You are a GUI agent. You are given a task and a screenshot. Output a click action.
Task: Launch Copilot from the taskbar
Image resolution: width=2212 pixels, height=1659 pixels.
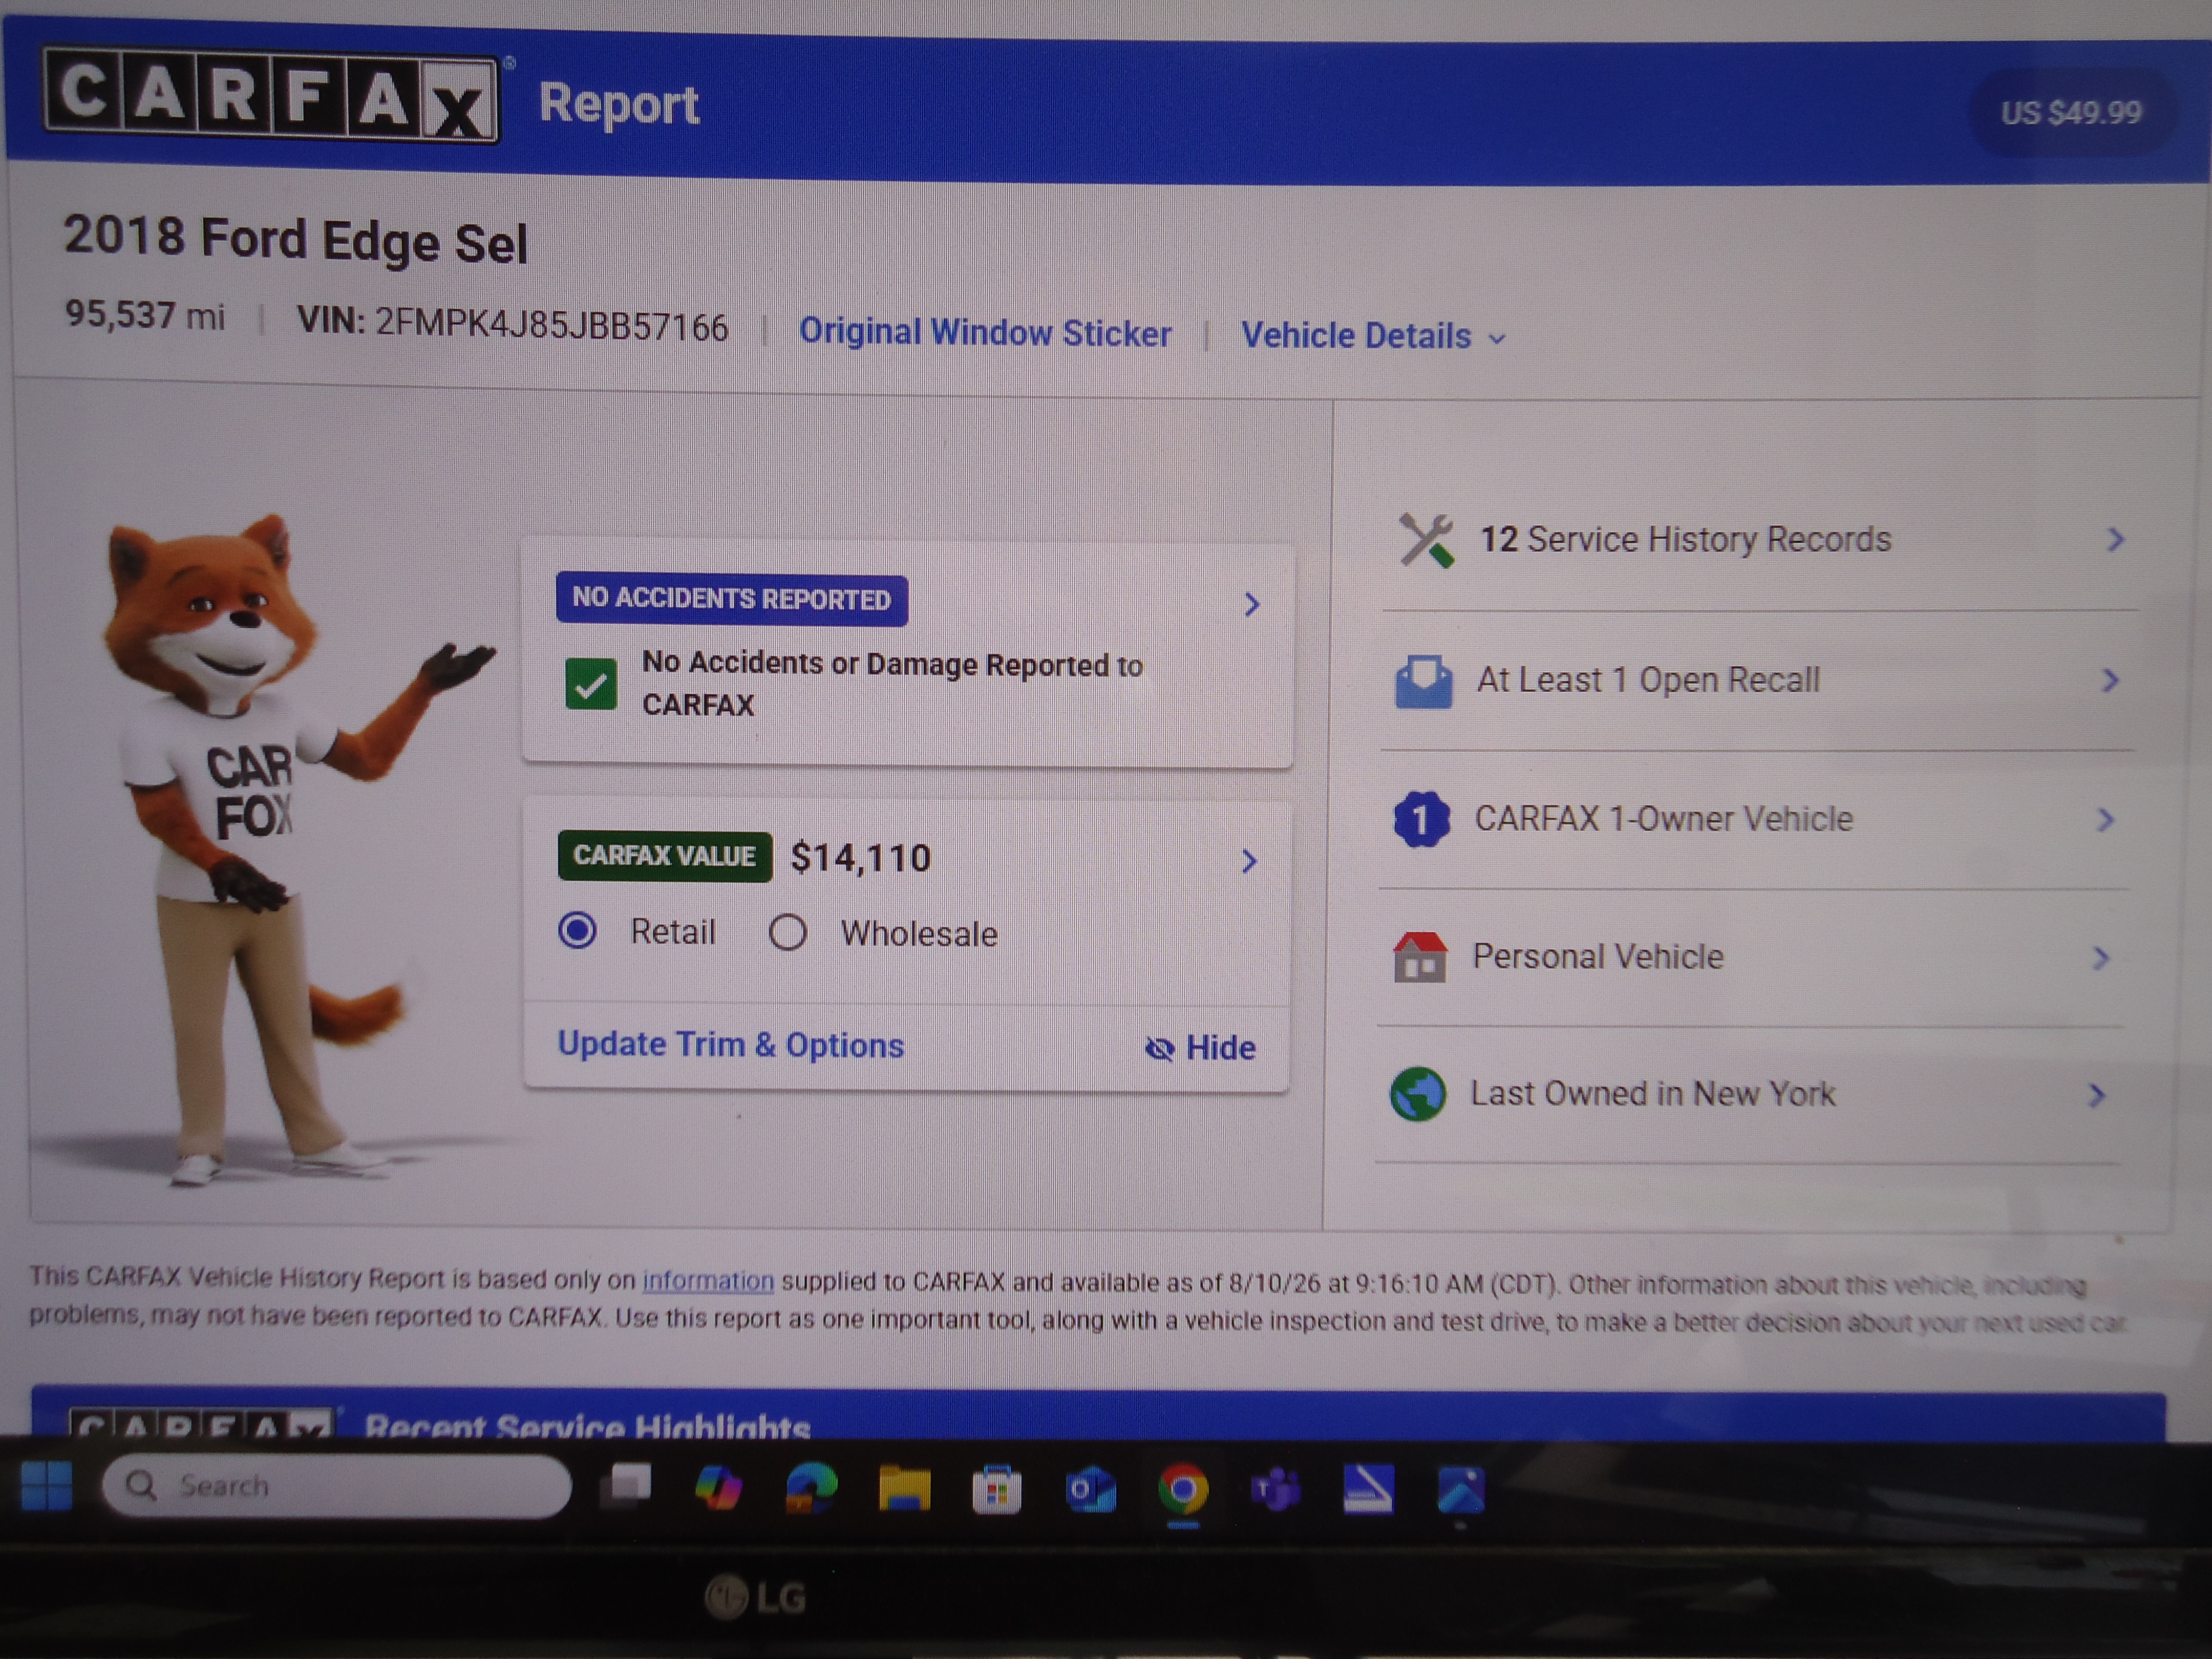(x=719, y=1488)
